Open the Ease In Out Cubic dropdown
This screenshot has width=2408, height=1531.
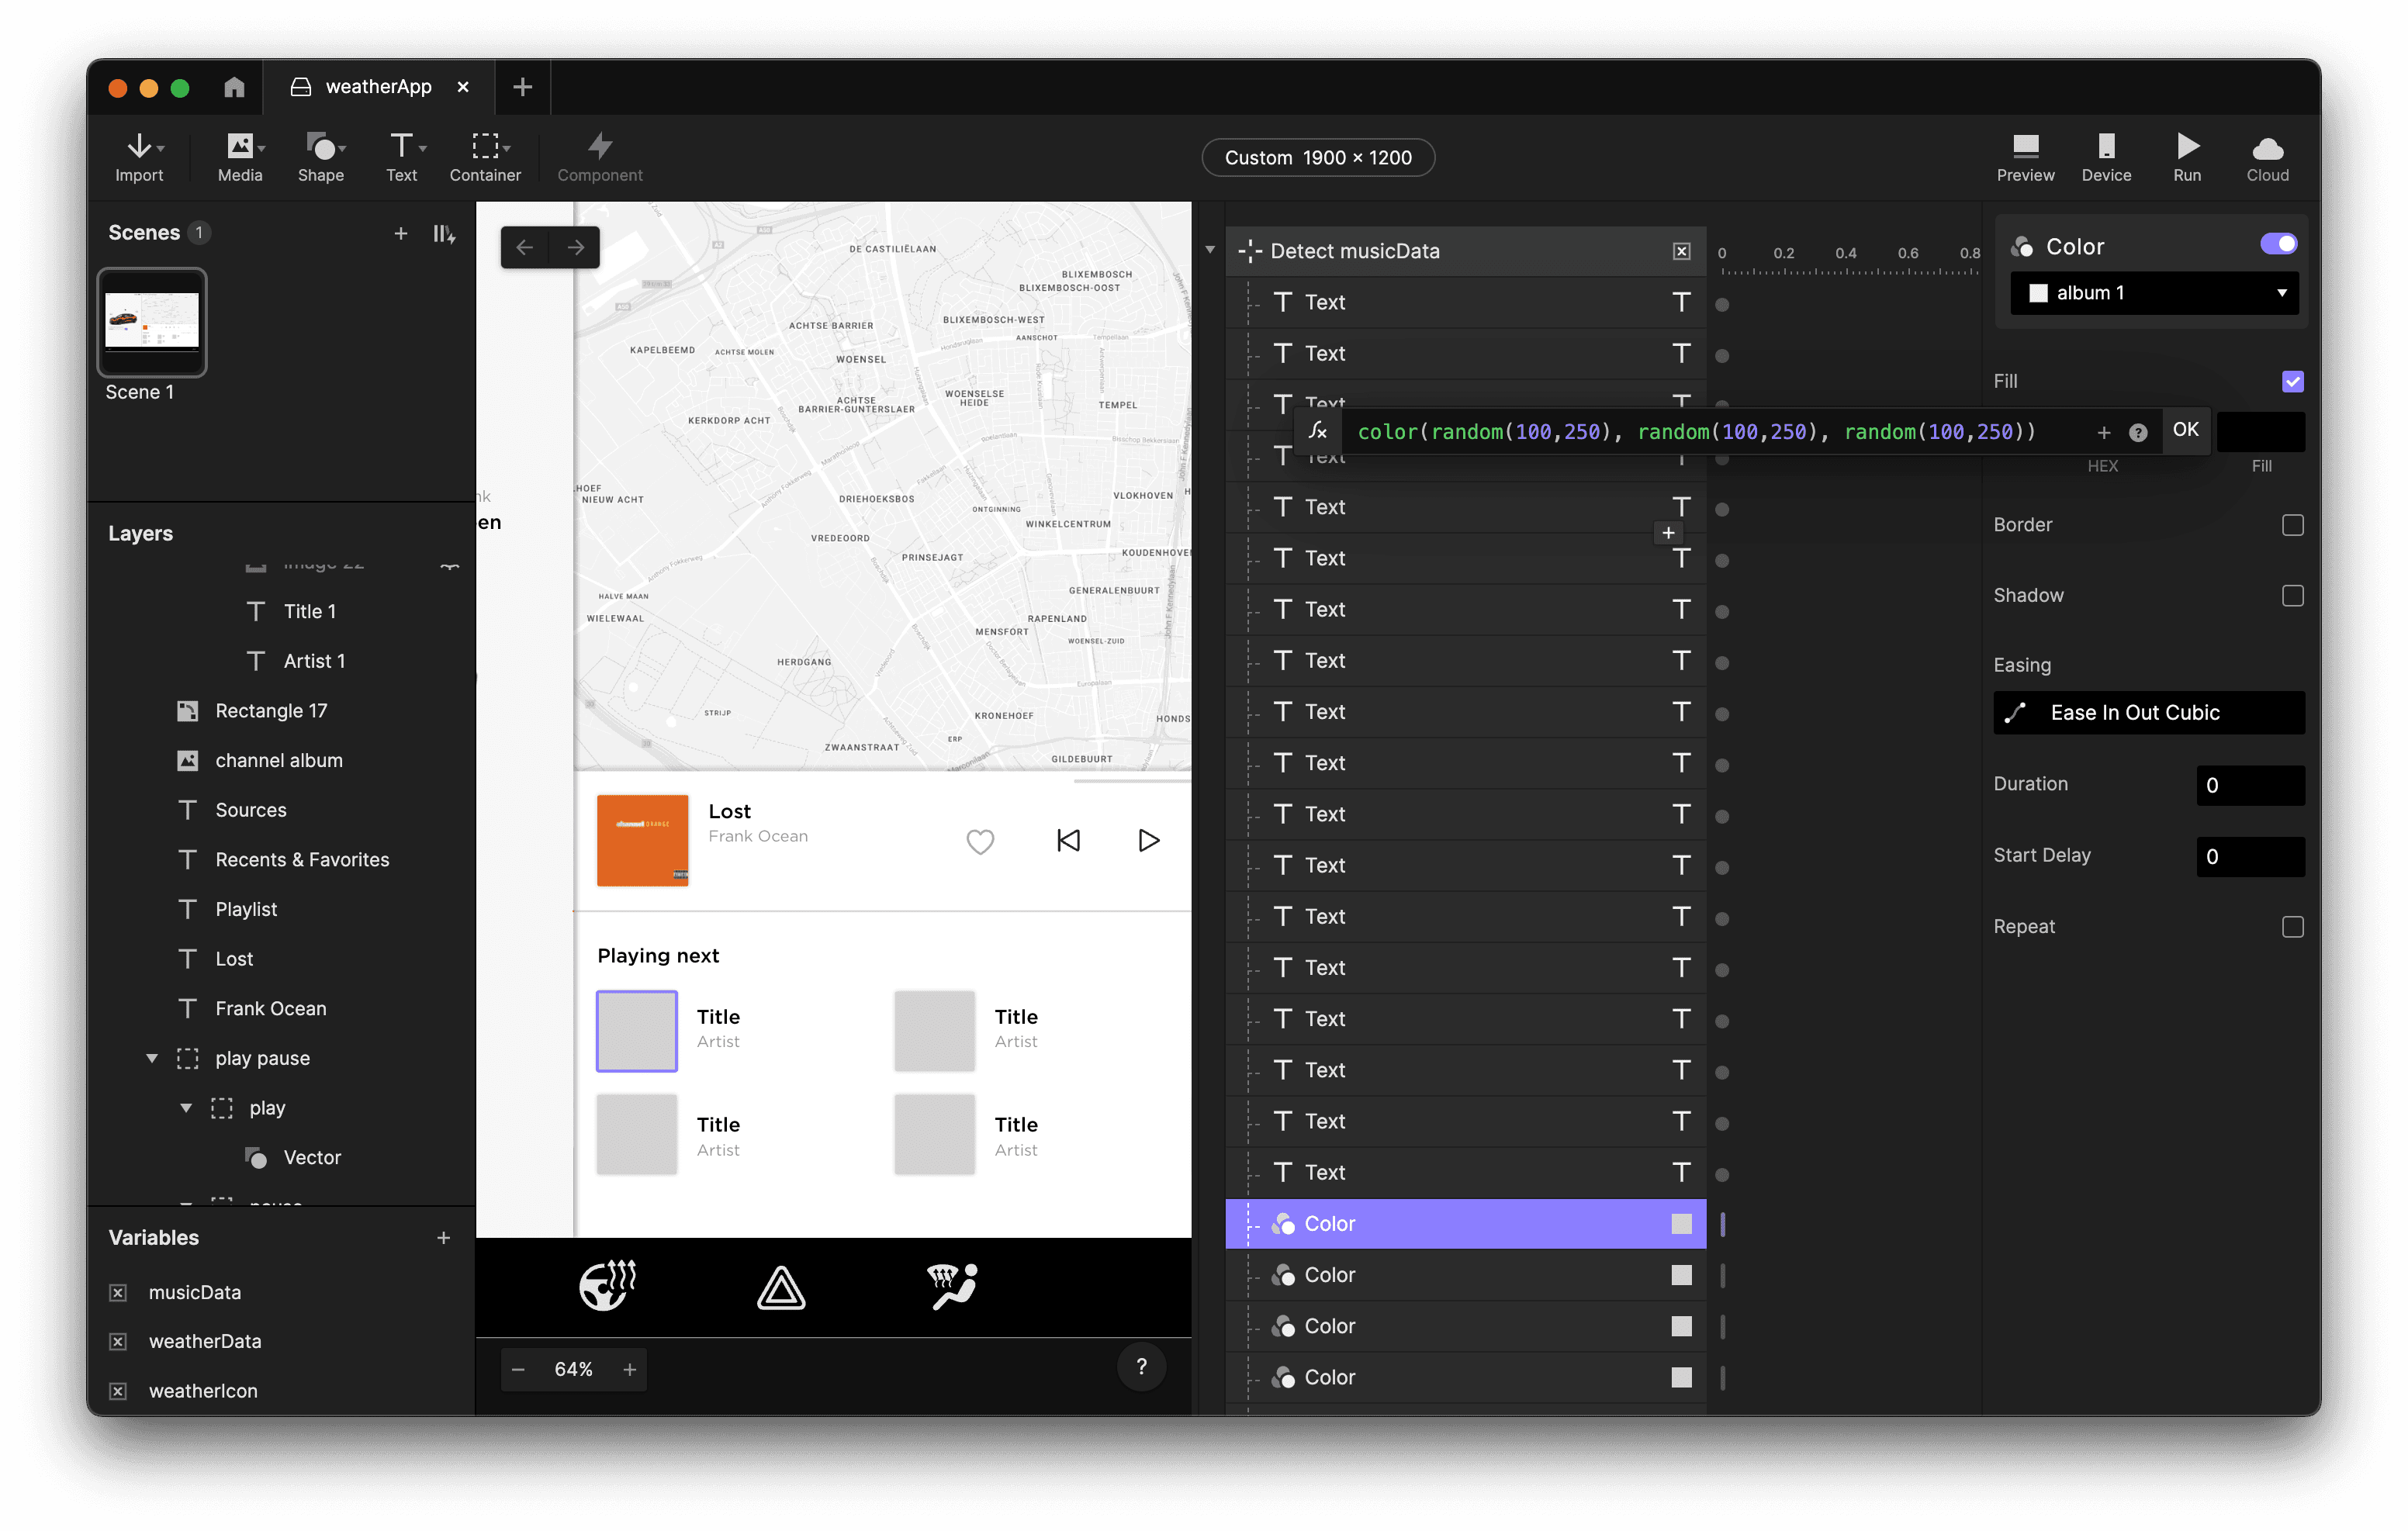pos(2148,713)
